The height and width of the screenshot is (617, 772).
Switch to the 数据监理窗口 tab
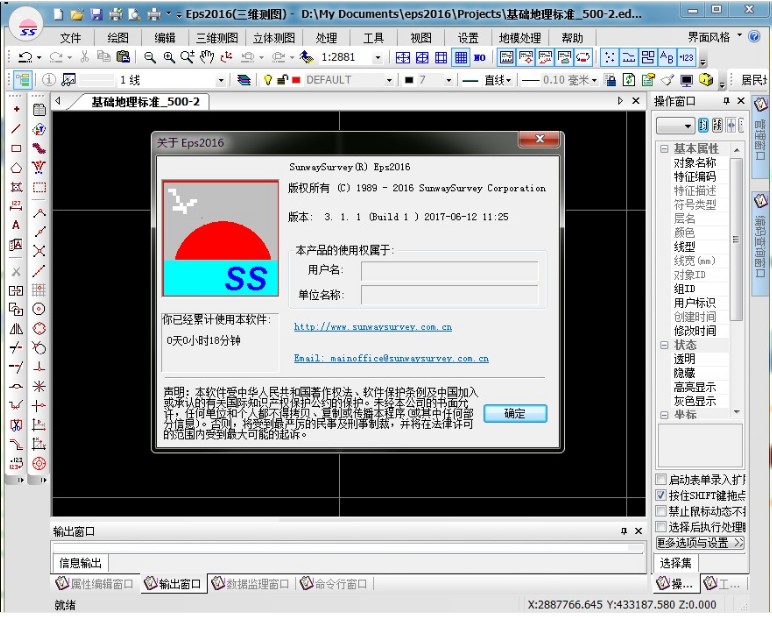[250, 584]
